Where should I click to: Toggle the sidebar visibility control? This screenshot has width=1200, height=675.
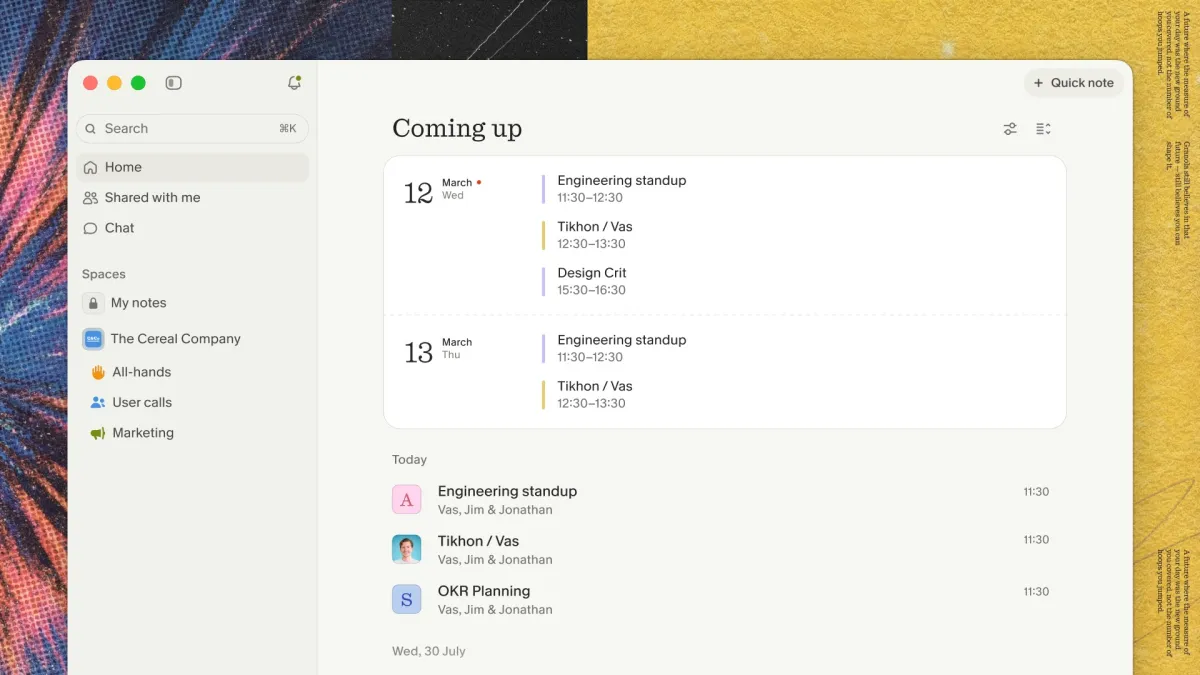point(173,83)
